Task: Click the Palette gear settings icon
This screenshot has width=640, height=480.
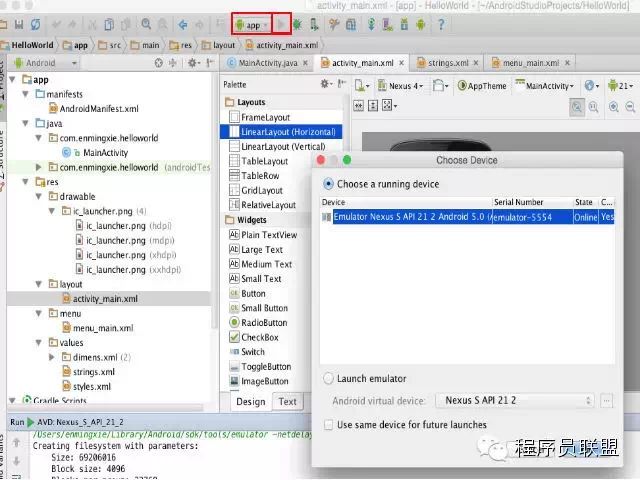Action: [326, 84]
